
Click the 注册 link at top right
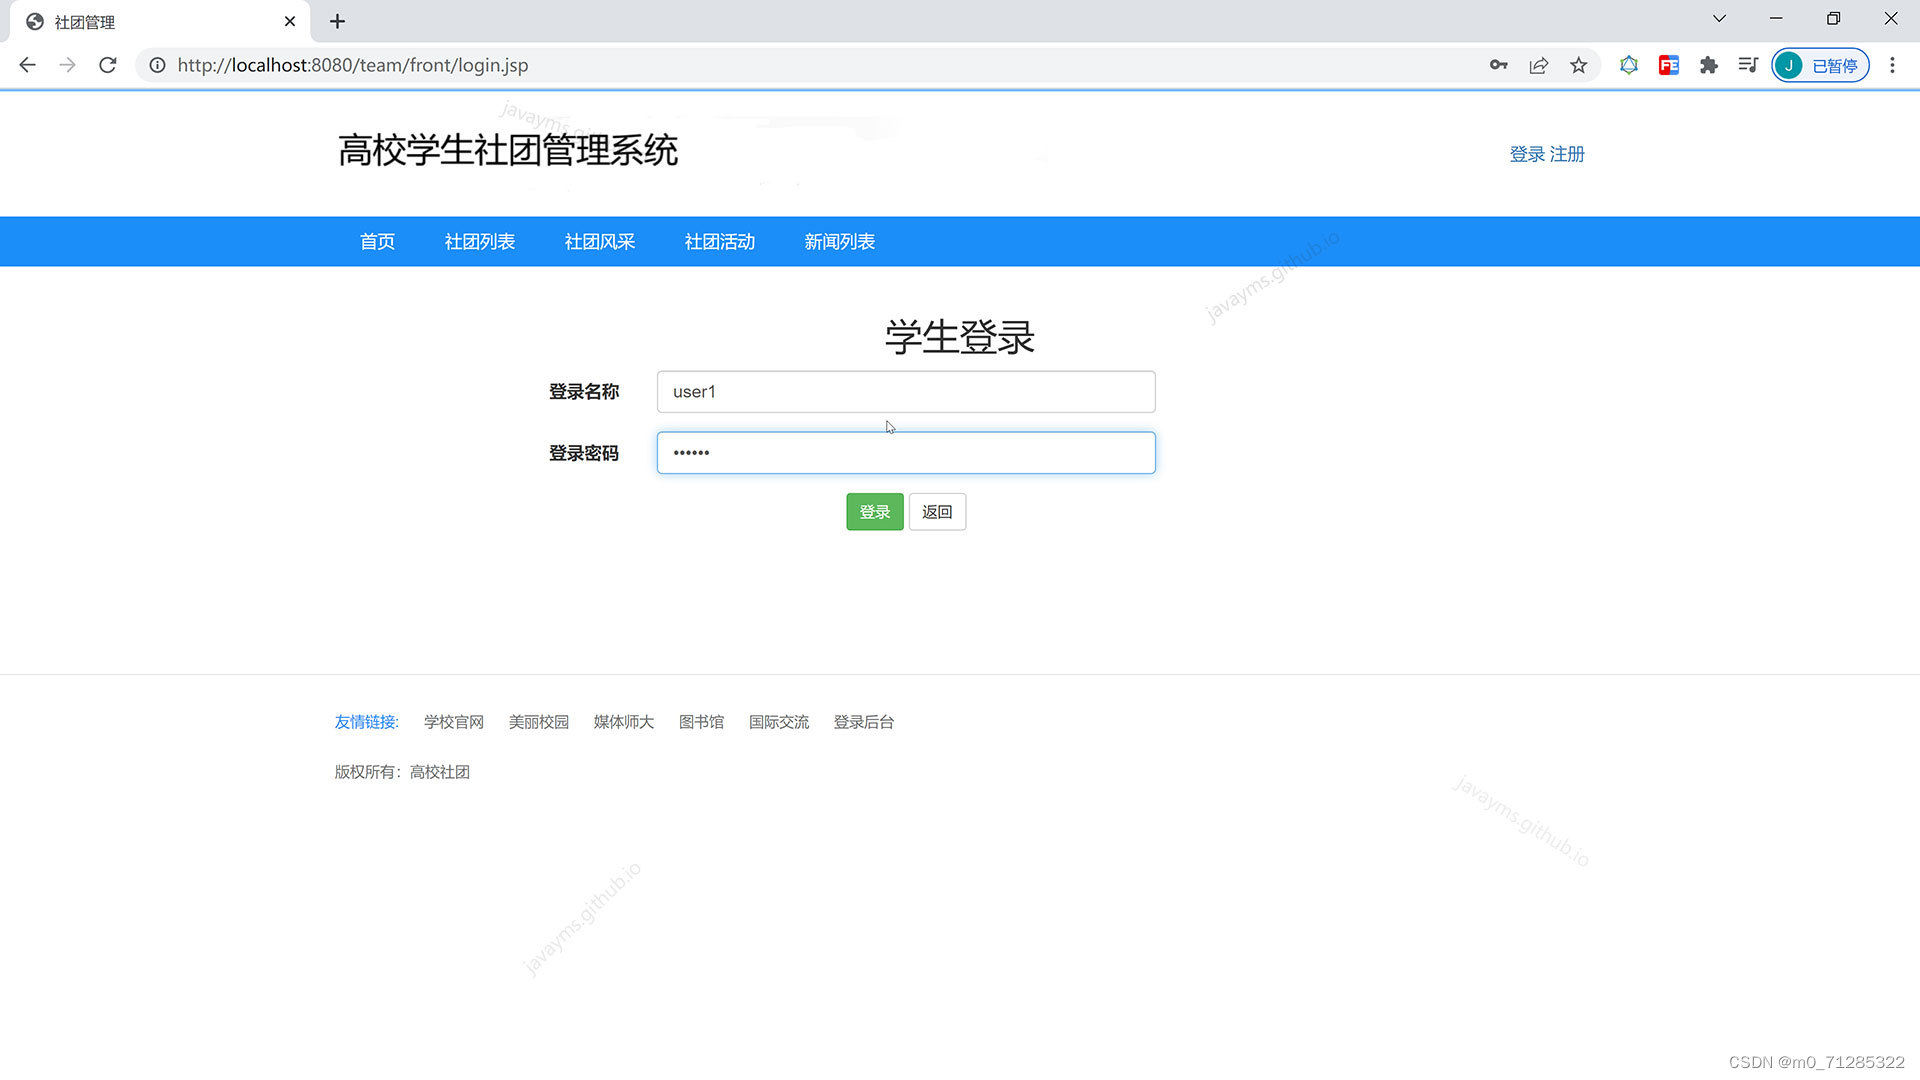click(1567, 154)
